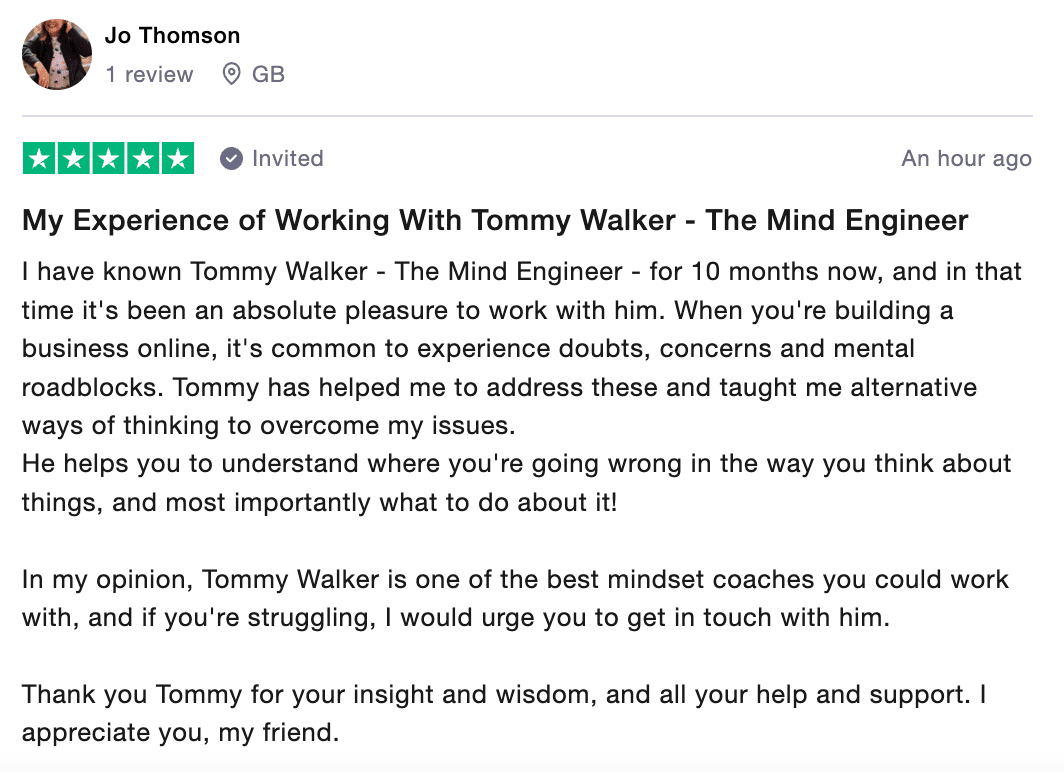
Task: Click the location pin icon
Action: (231, 74)
